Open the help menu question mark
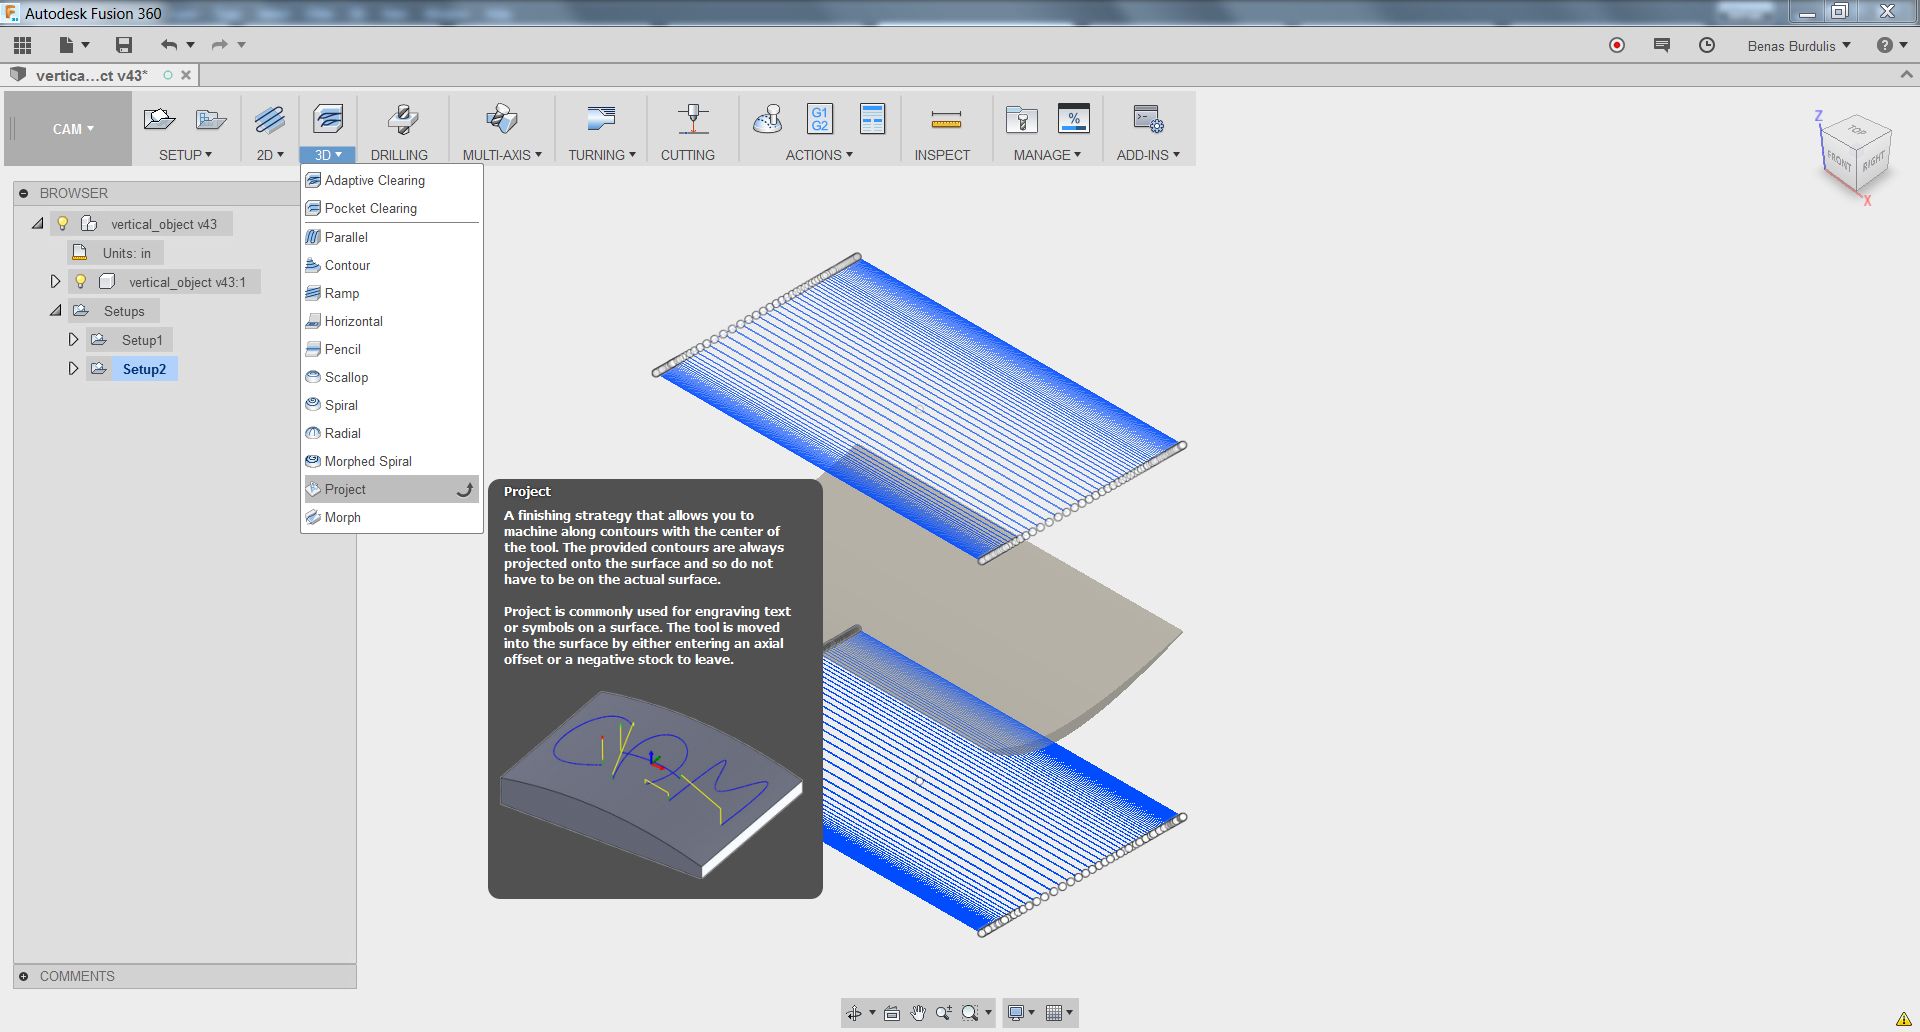 tap(1884, 45)
